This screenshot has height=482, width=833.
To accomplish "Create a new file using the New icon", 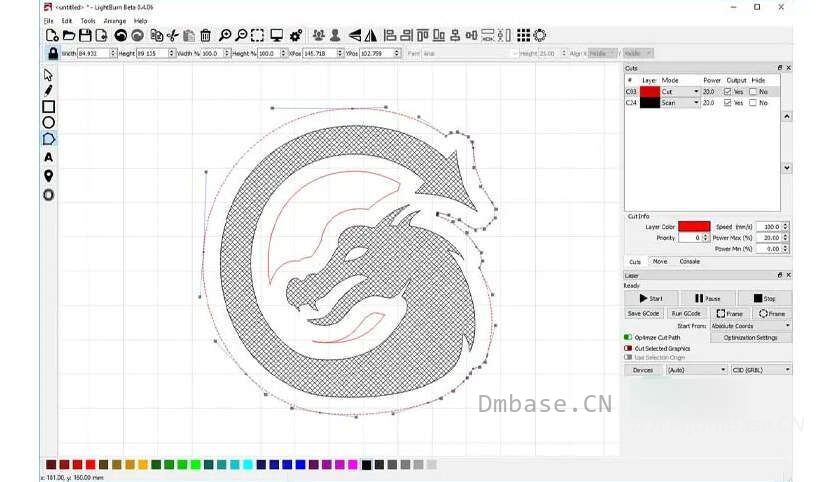I will (x=52, y=36).
